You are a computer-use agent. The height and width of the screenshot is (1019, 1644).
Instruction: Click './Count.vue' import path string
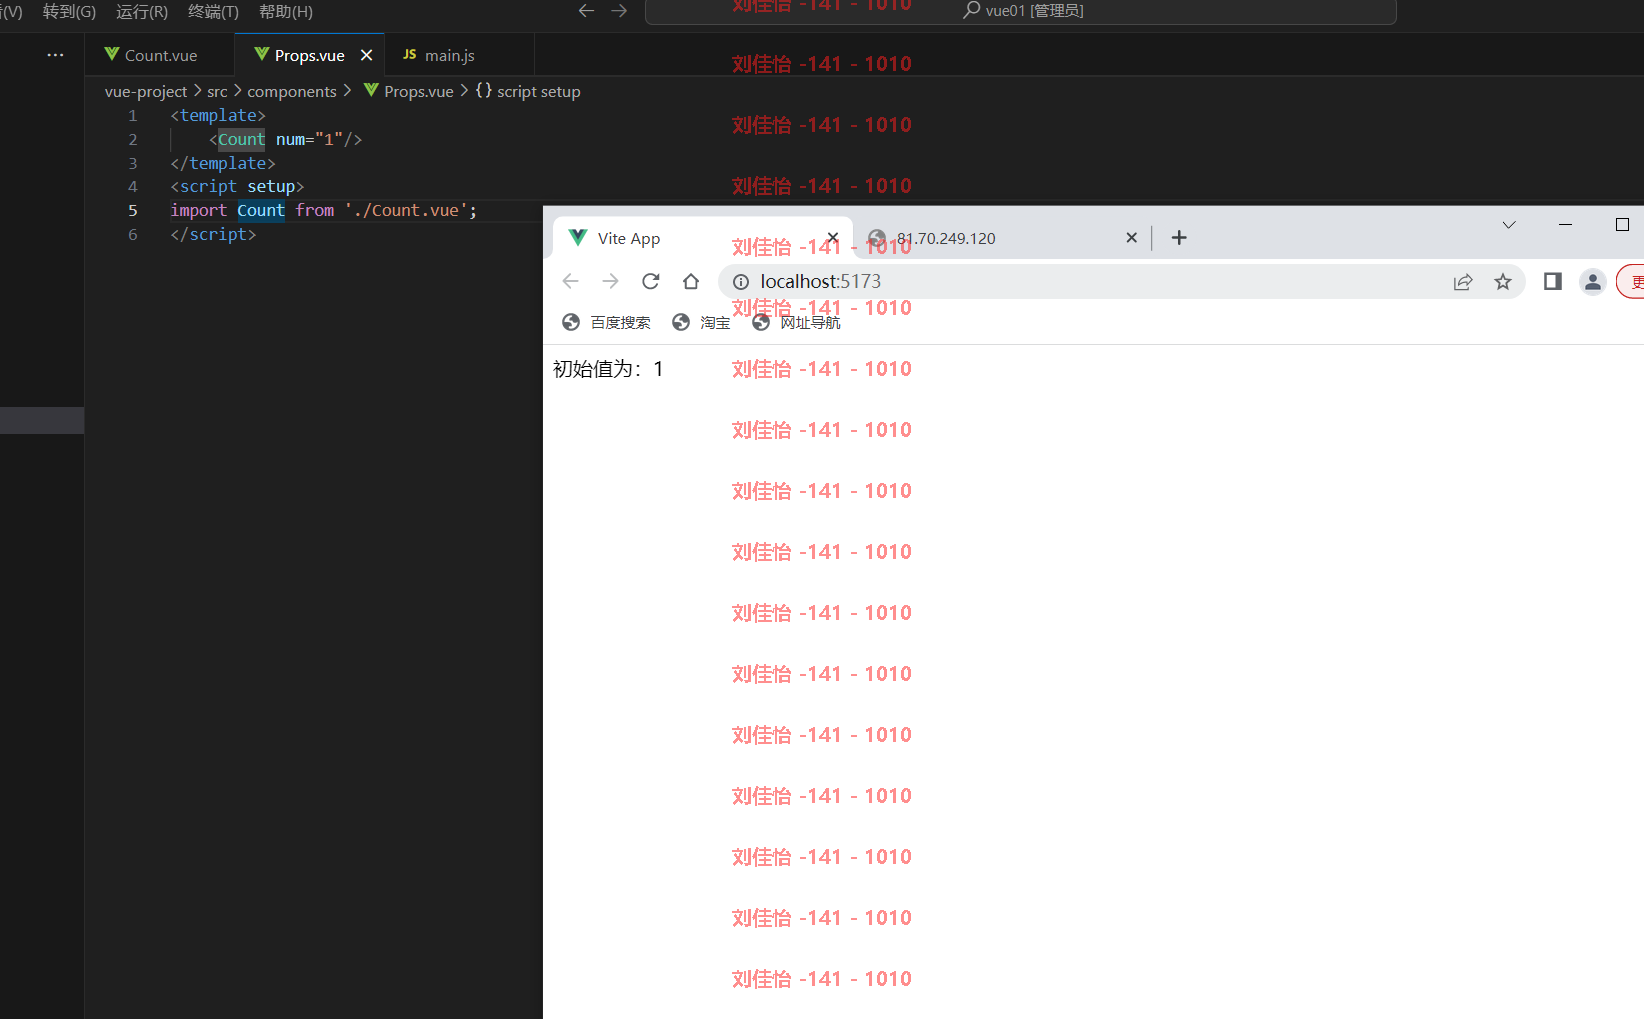[406, 210]
